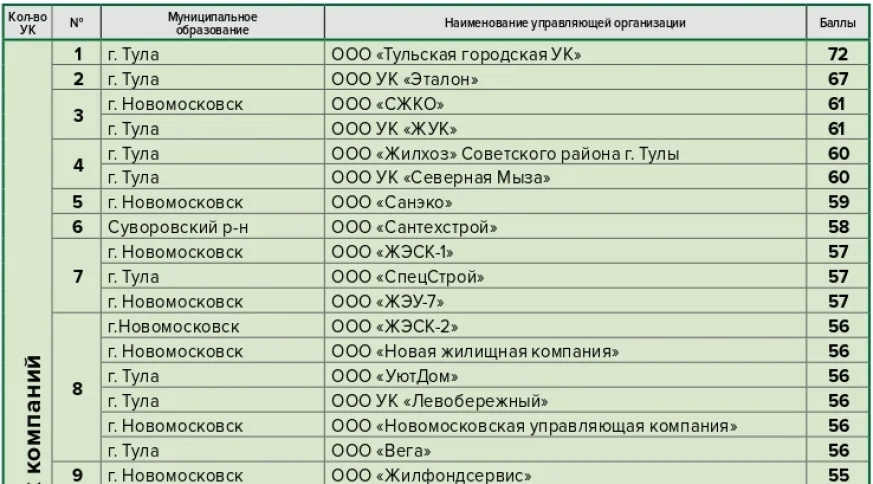Click the «Наименование управляющей организации» header
873x484 pixels.
click(564, 23)
